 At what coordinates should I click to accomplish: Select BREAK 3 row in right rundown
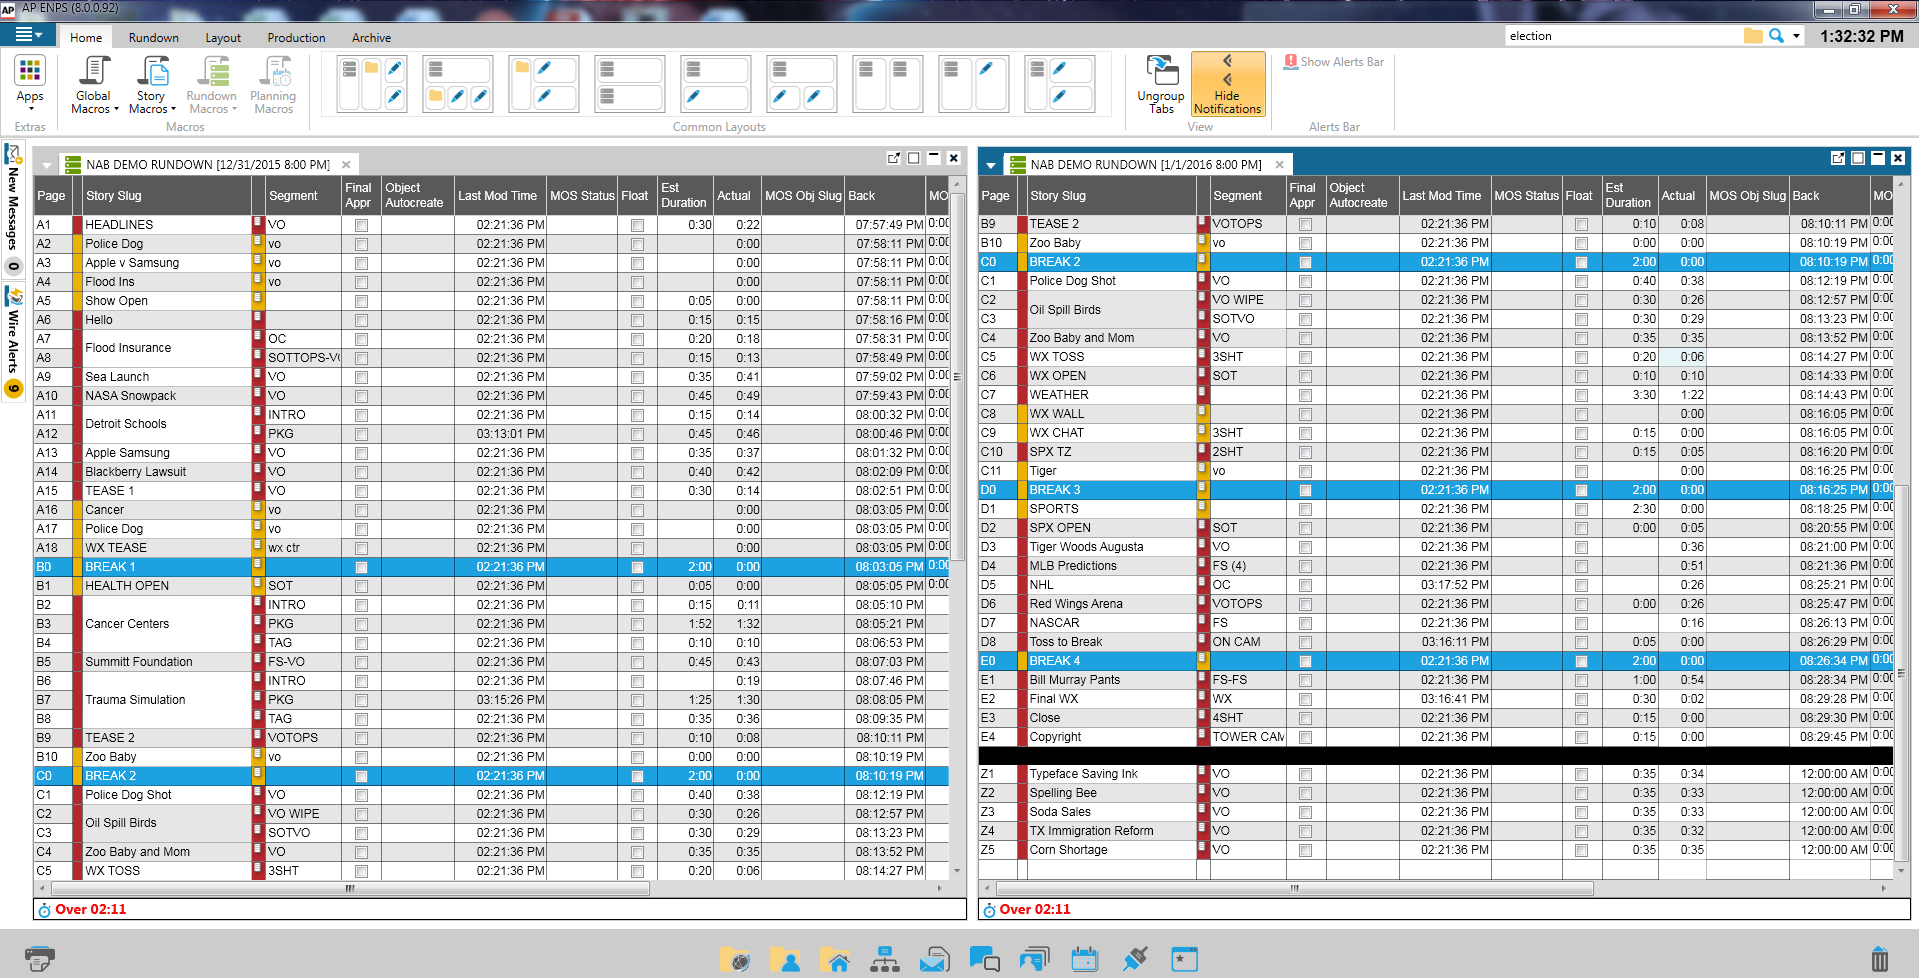pyautogui.click(x=1437, y=490)
